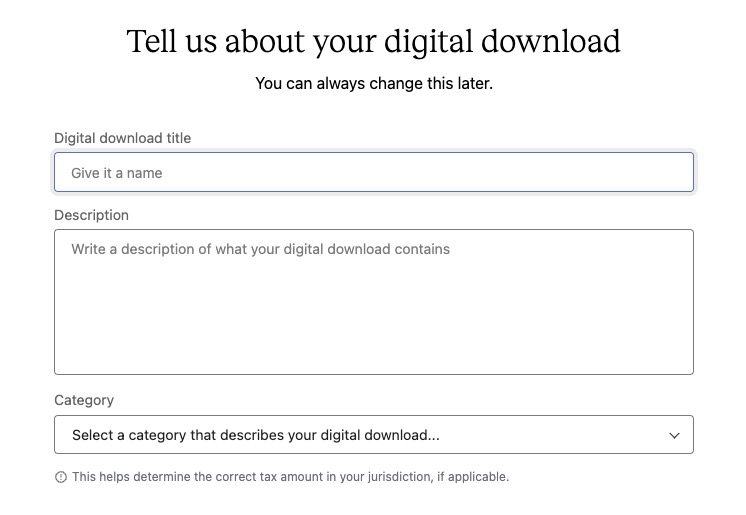This screenshot has width=746, height=515.
Task: Click into the Description text area
Action: 374,302
